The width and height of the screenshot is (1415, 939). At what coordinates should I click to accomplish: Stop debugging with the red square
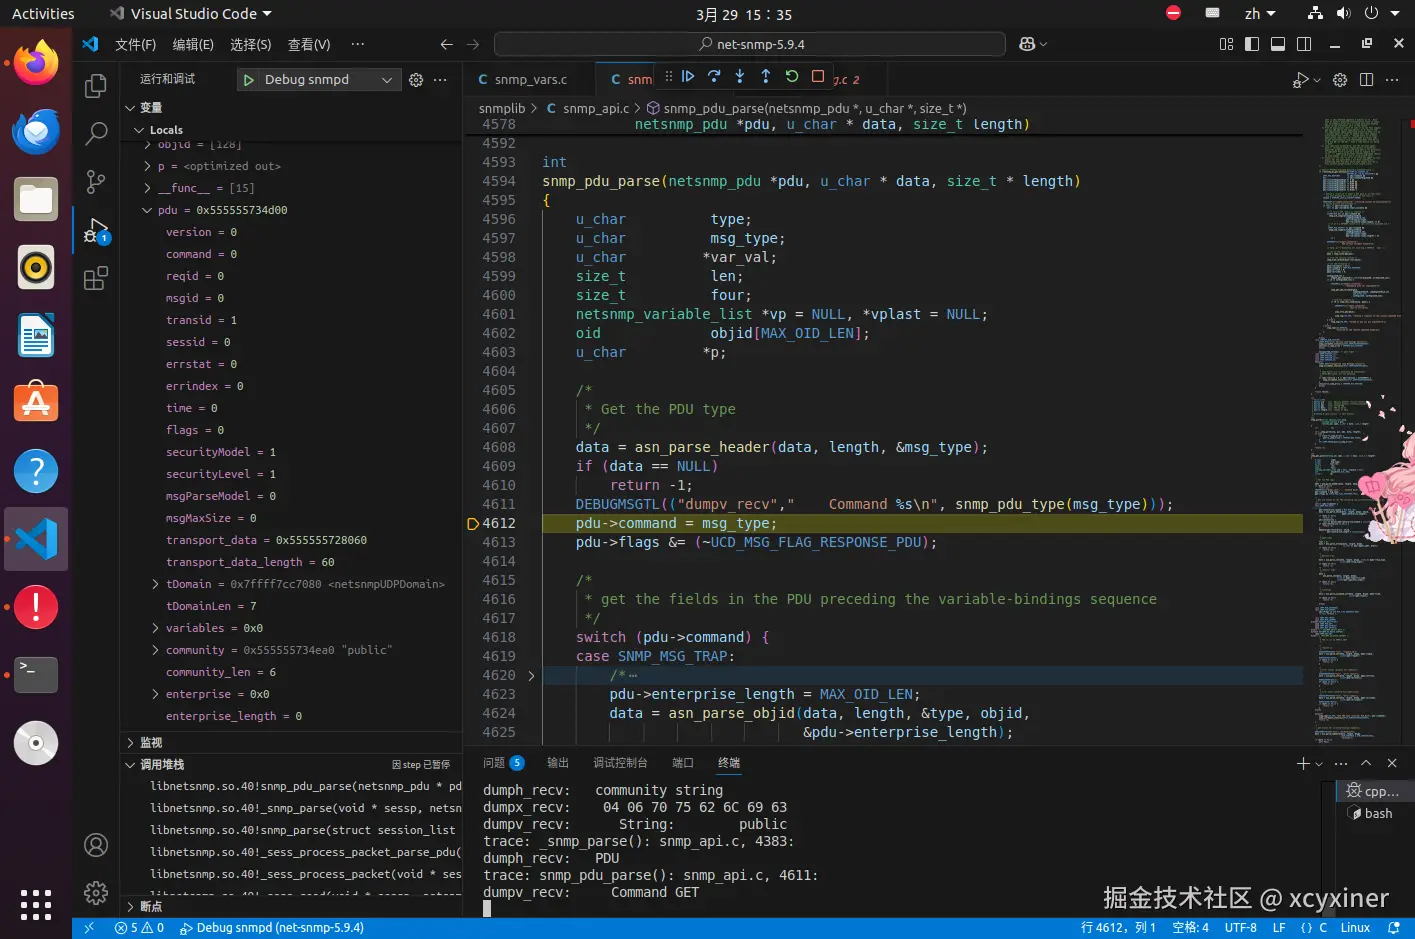coord(818,76)
